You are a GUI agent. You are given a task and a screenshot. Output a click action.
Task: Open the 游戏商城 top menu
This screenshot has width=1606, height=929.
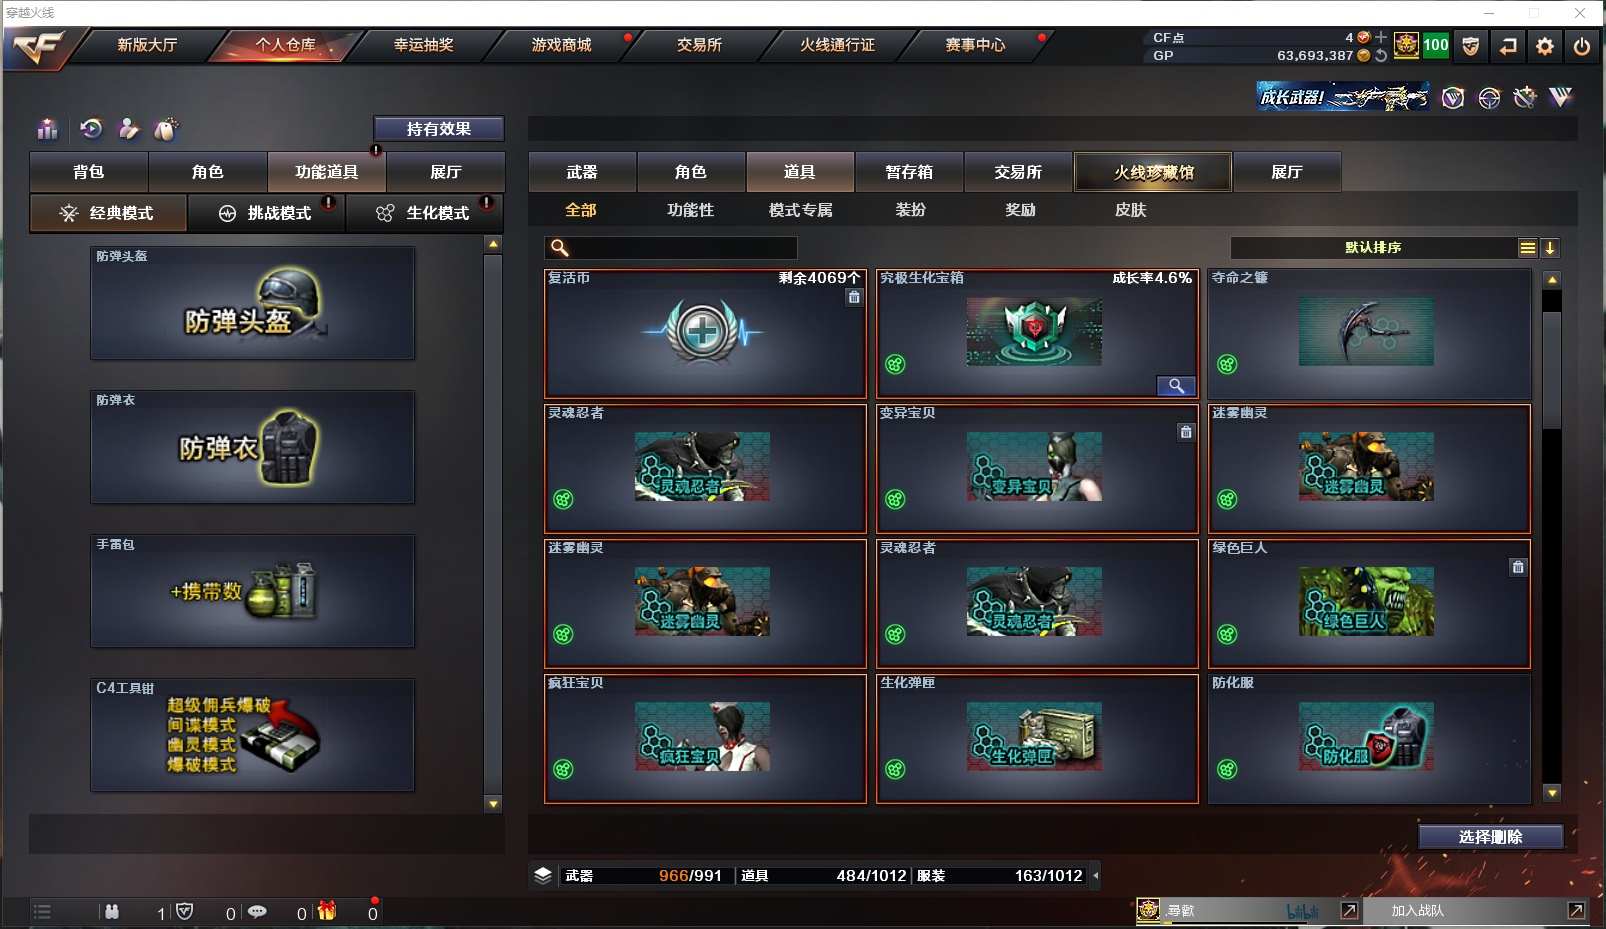pyautogui.click(x=561, y=45)
